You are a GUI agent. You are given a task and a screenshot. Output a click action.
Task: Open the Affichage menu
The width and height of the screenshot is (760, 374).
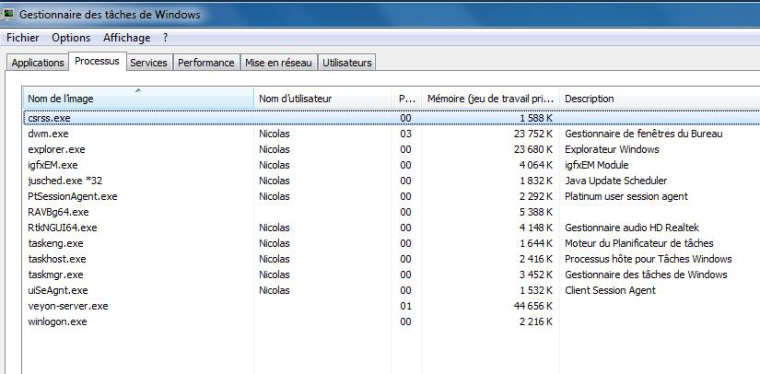pos(127,38)
